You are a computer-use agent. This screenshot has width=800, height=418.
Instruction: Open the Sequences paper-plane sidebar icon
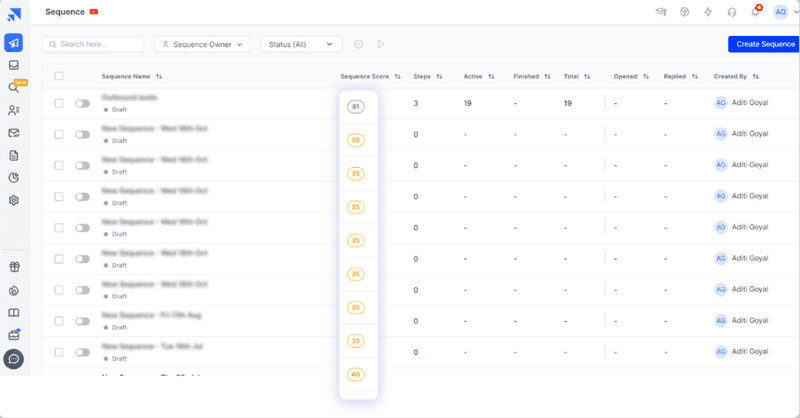[x=14, y=43]
